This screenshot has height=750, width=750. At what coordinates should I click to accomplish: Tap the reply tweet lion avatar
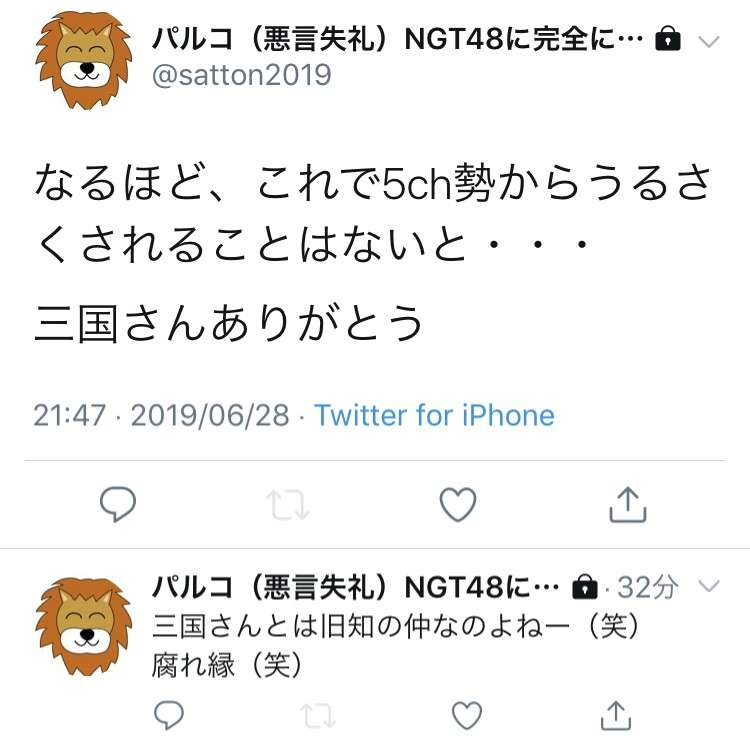point(84,626)
